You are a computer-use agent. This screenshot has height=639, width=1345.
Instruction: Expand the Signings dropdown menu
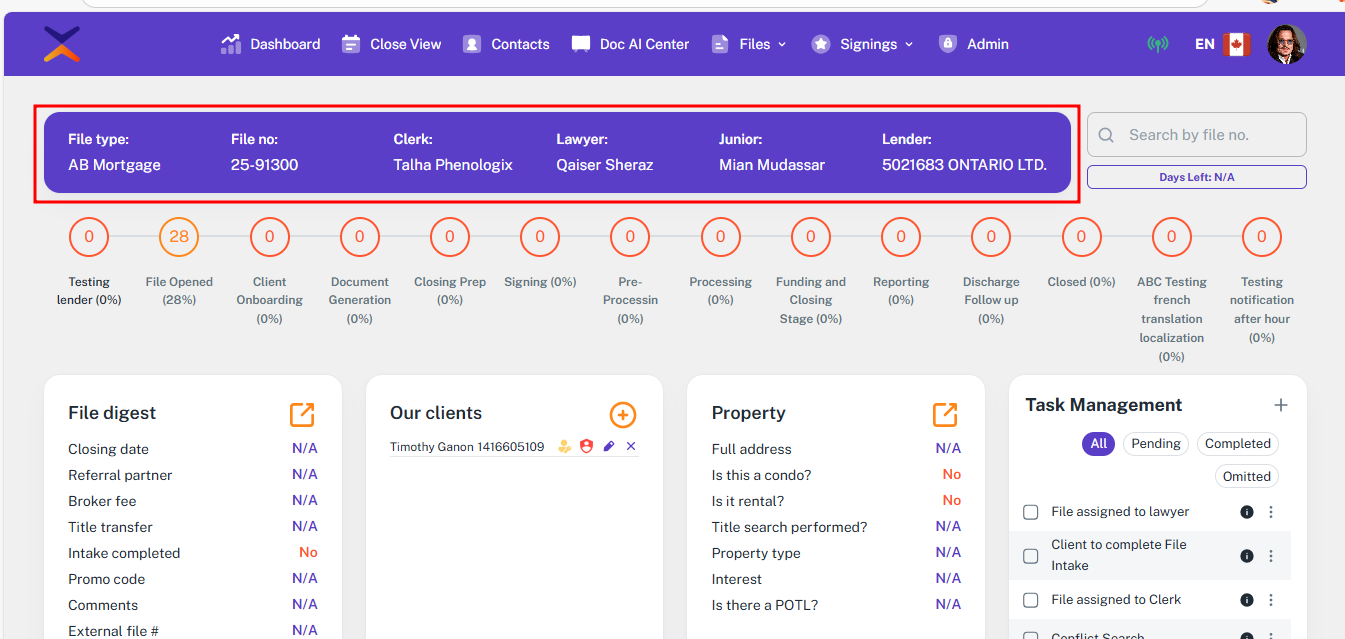click(862, 44)
